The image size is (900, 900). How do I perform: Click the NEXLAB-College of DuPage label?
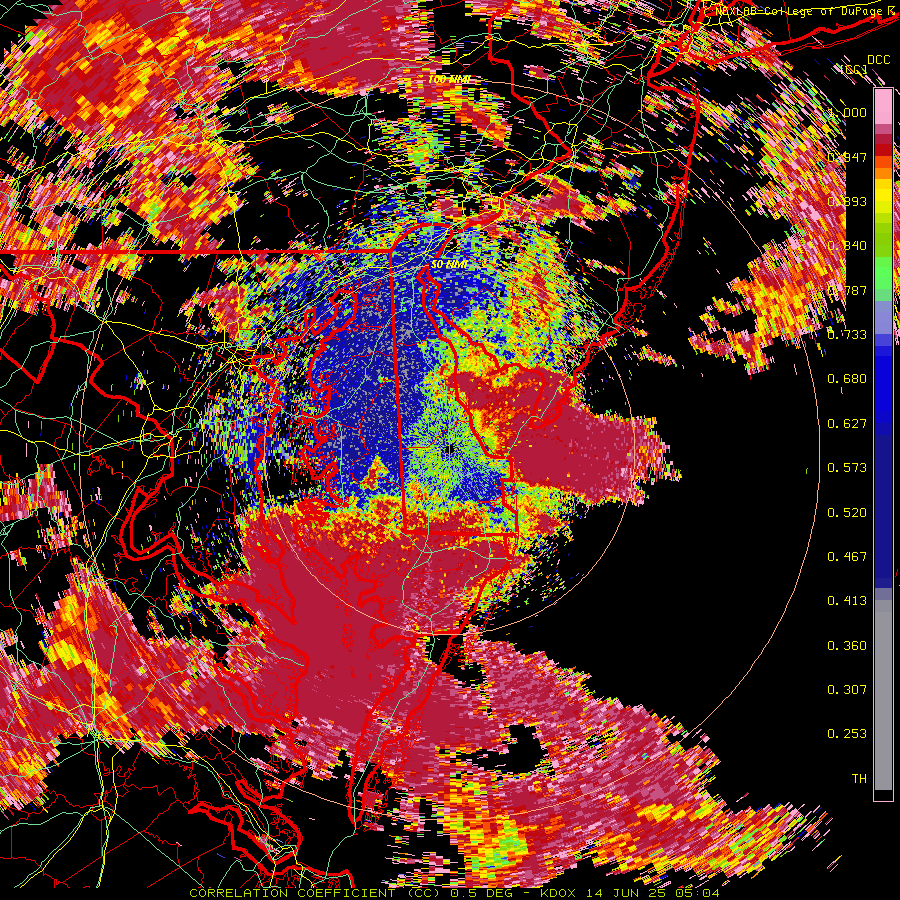(806, 11)
